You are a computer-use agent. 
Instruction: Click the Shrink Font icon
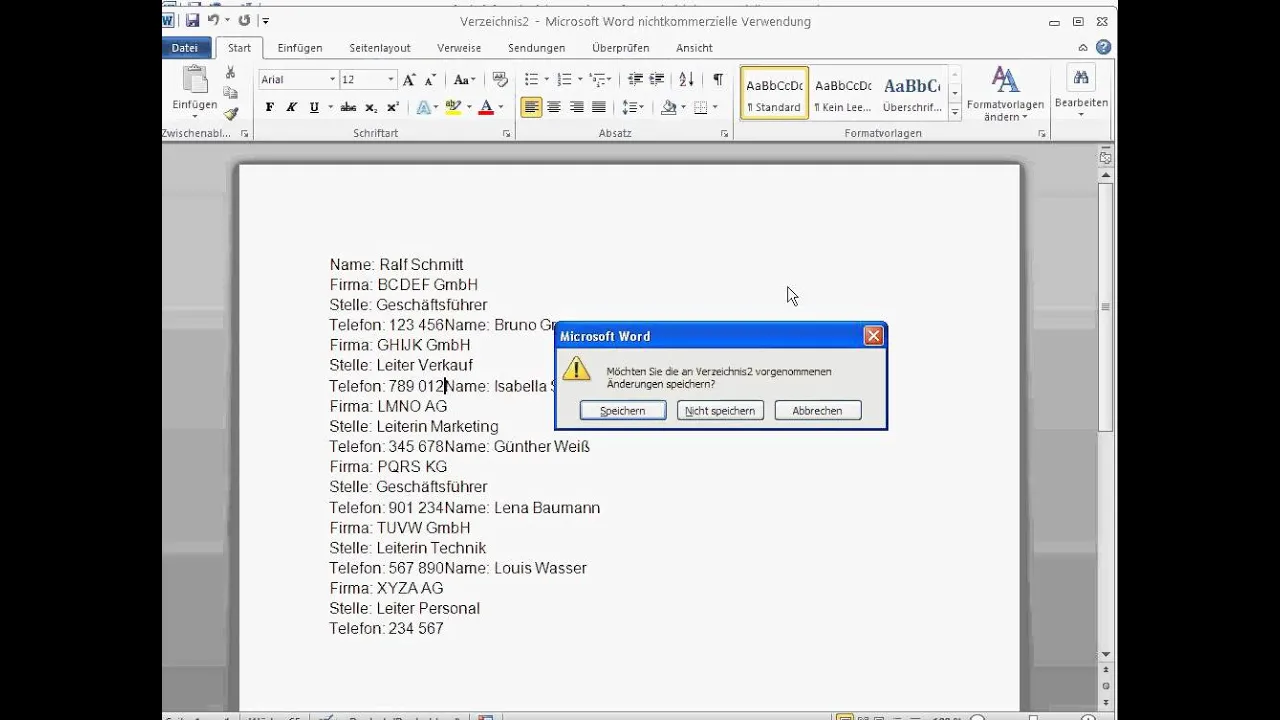click(430, 79)
